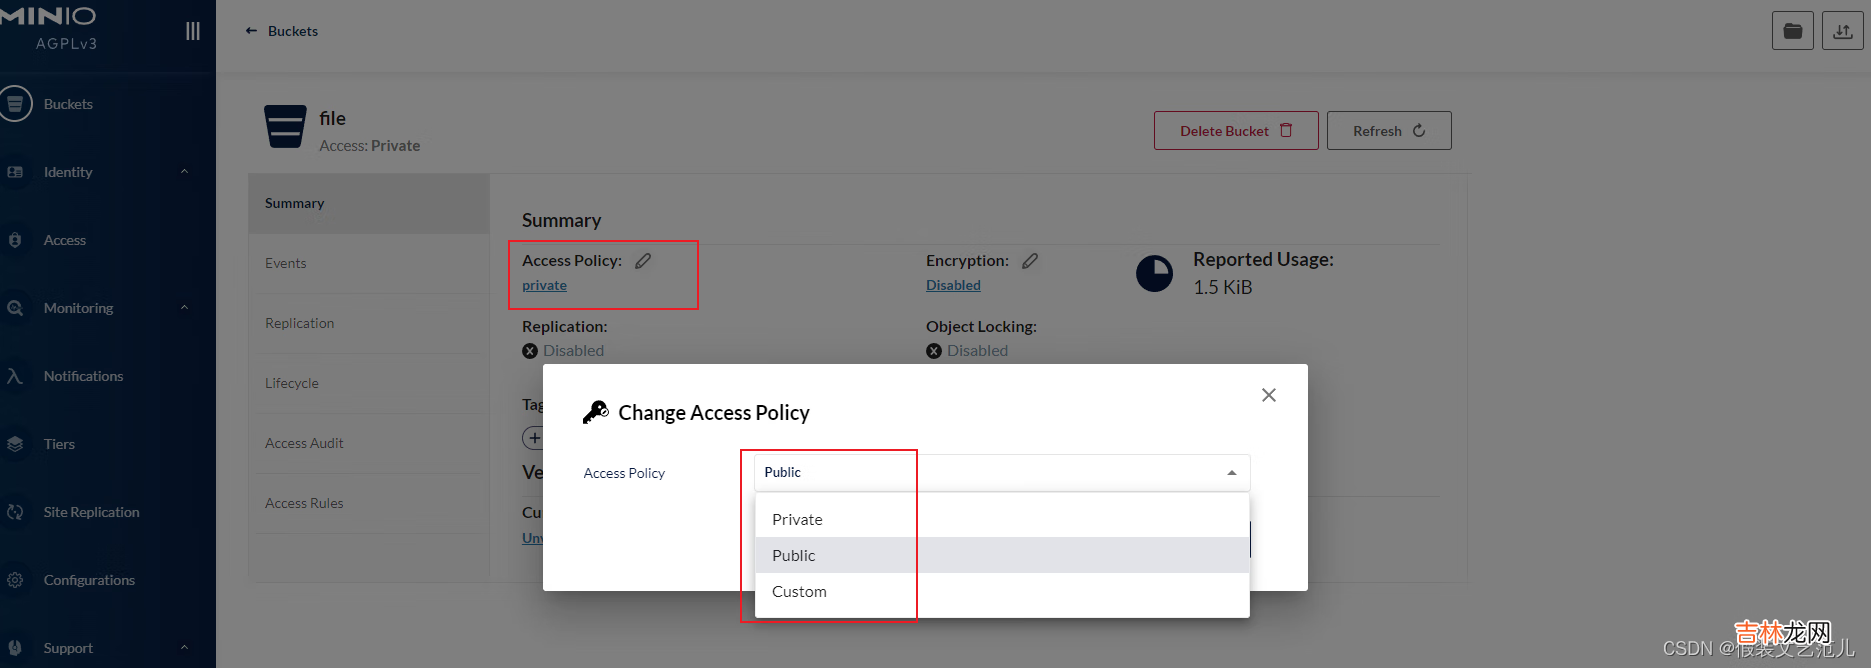Open the object browser folder icon

(1792, 31)
